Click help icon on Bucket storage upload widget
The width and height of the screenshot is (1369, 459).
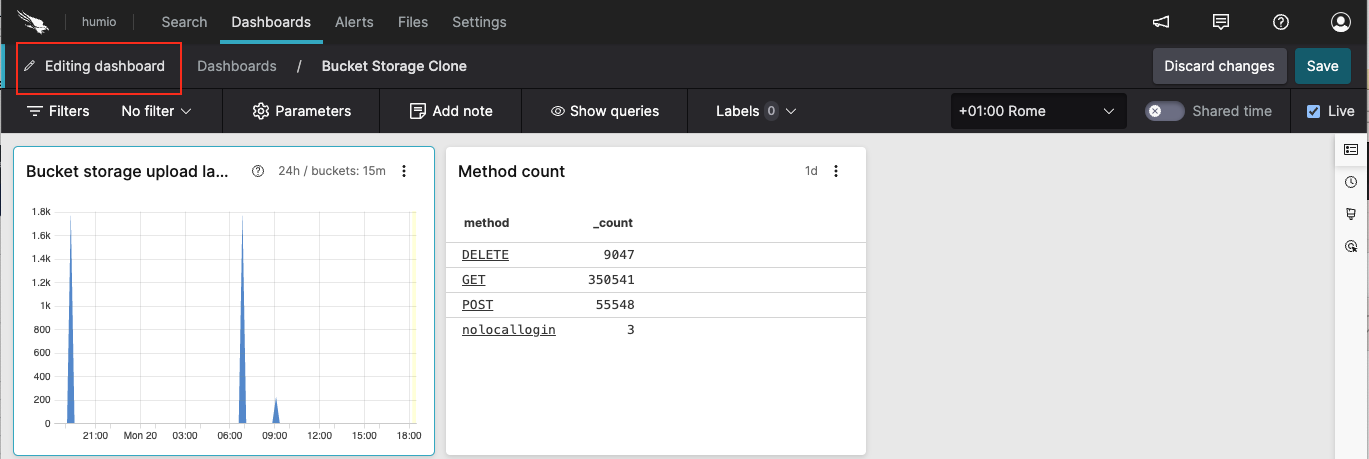(x=258, y=171)
